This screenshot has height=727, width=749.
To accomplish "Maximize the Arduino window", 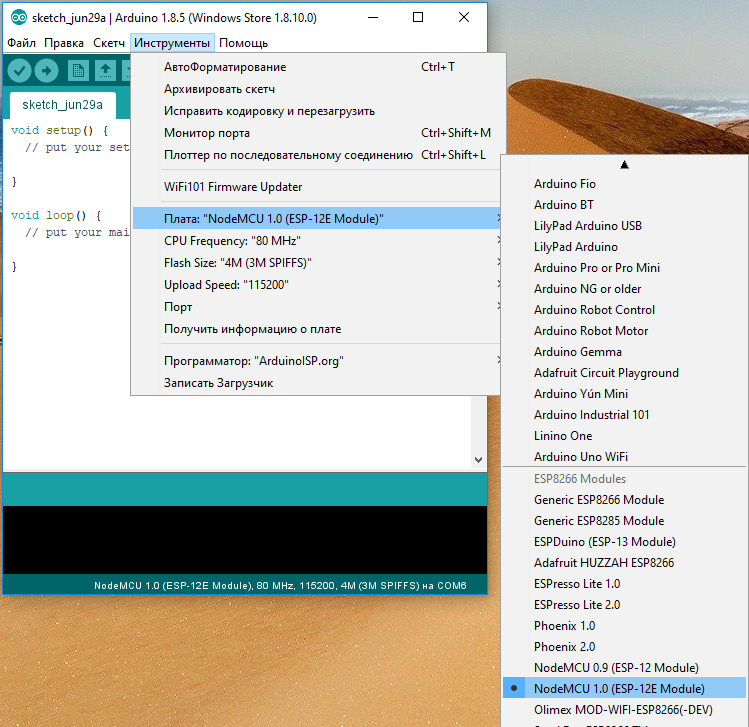I will coord(418,18).
